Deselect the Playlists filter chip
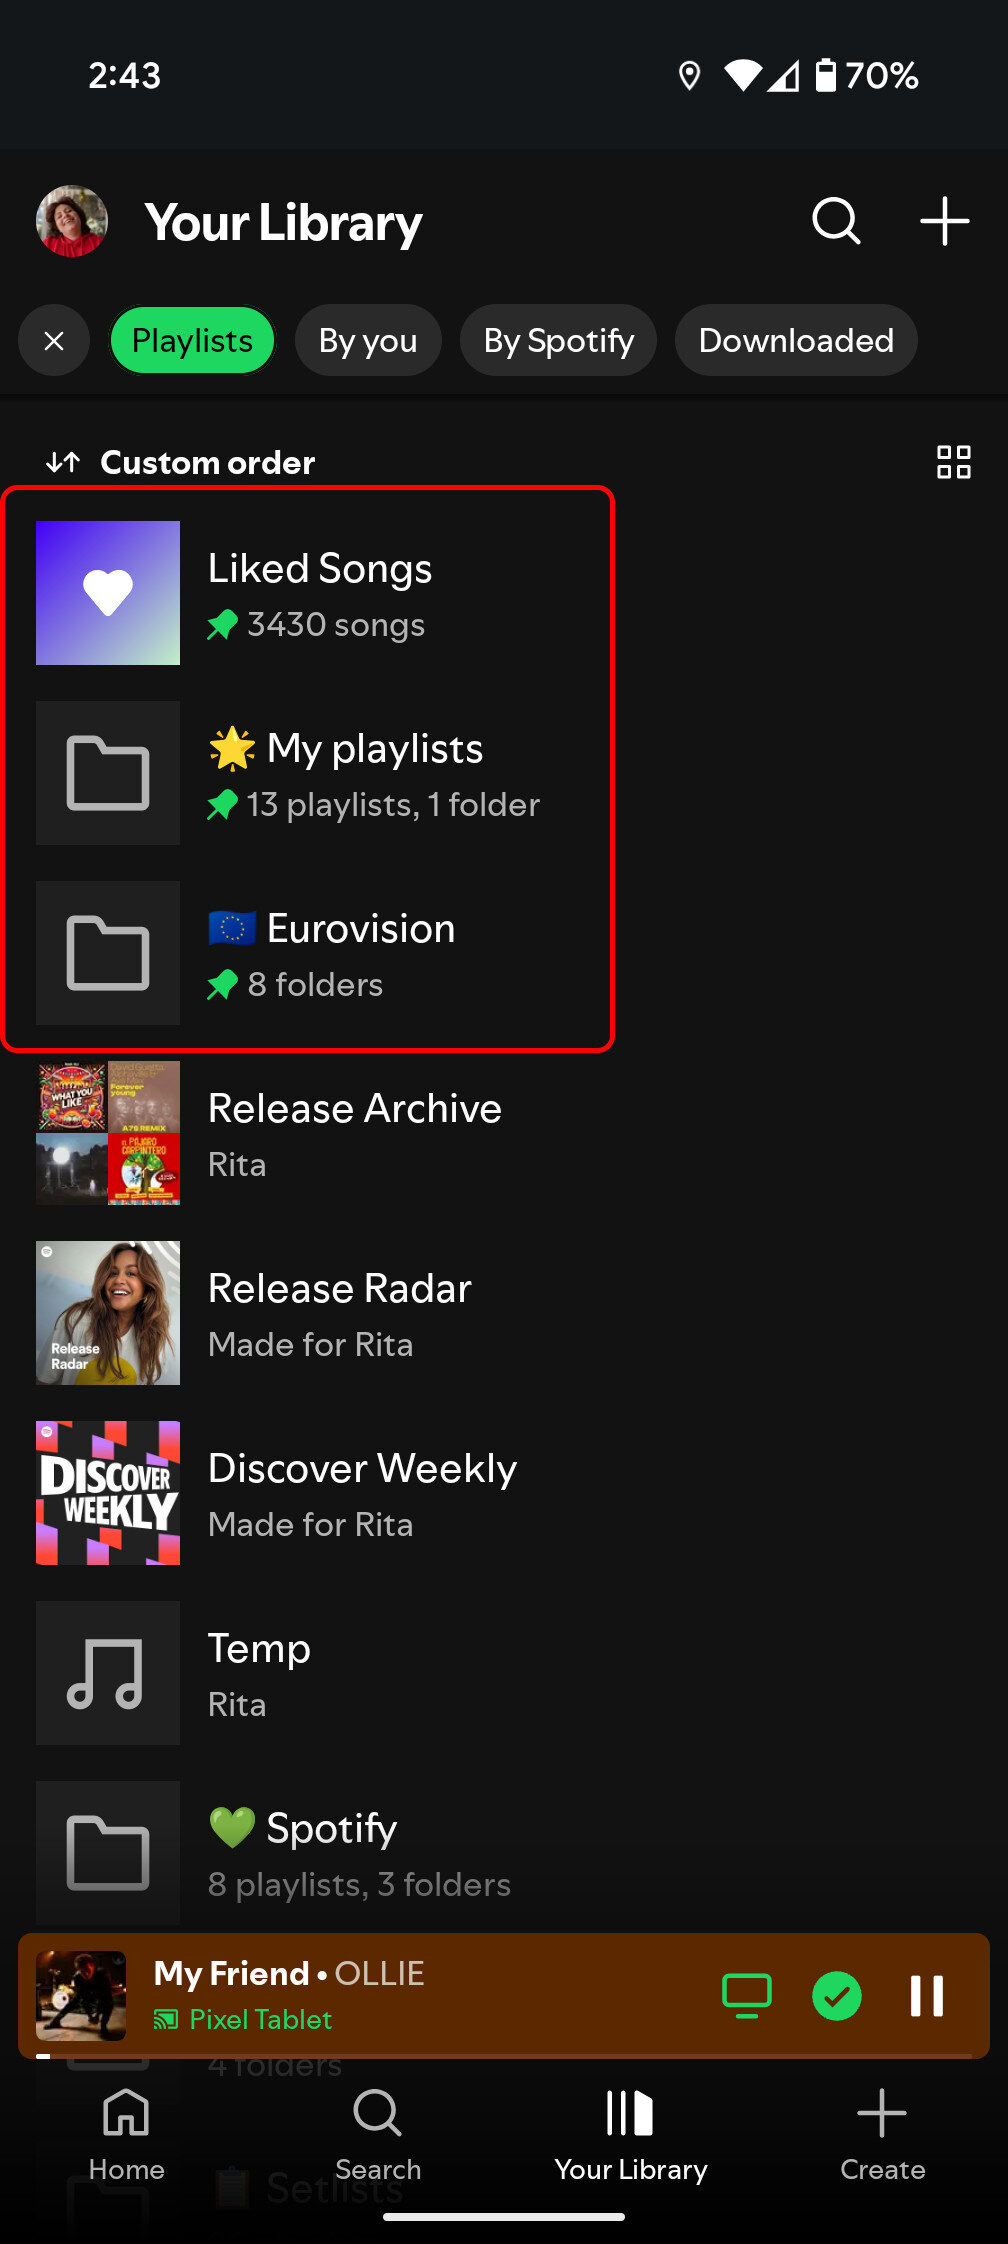The image size is (1008, 2244). tap(192, 341)
